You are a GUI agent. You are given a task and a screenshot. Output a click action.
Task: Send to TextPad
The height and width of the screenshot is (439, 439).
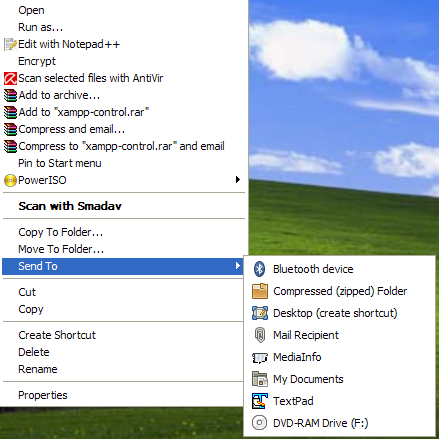pyautogui.click(x=340, y=401)
